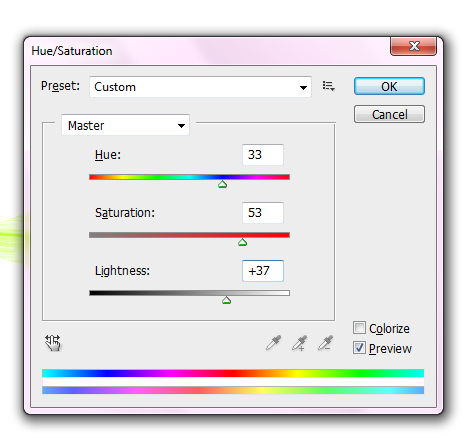This screenshot has height=440, width=473.
Task: Click into the Lightness value field
Action: (x=263, y=271)
